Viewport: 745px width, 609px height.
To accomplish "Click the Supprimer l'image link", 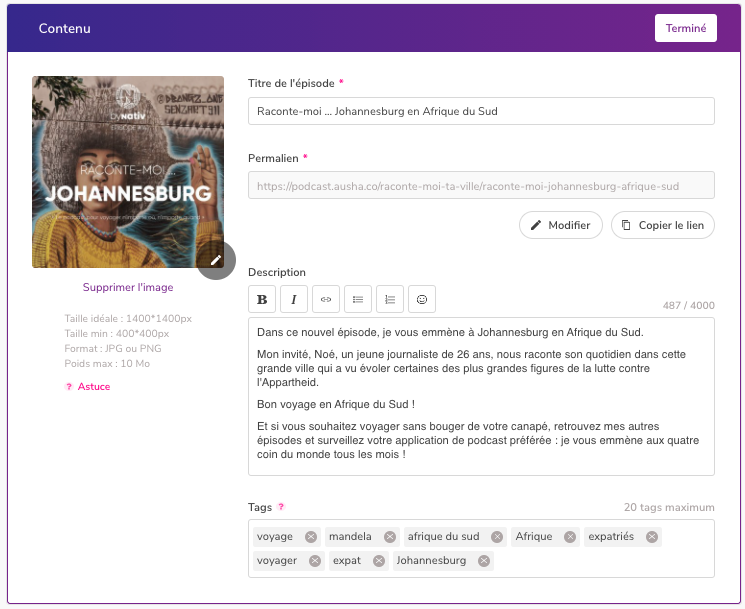I will (128, 287).
